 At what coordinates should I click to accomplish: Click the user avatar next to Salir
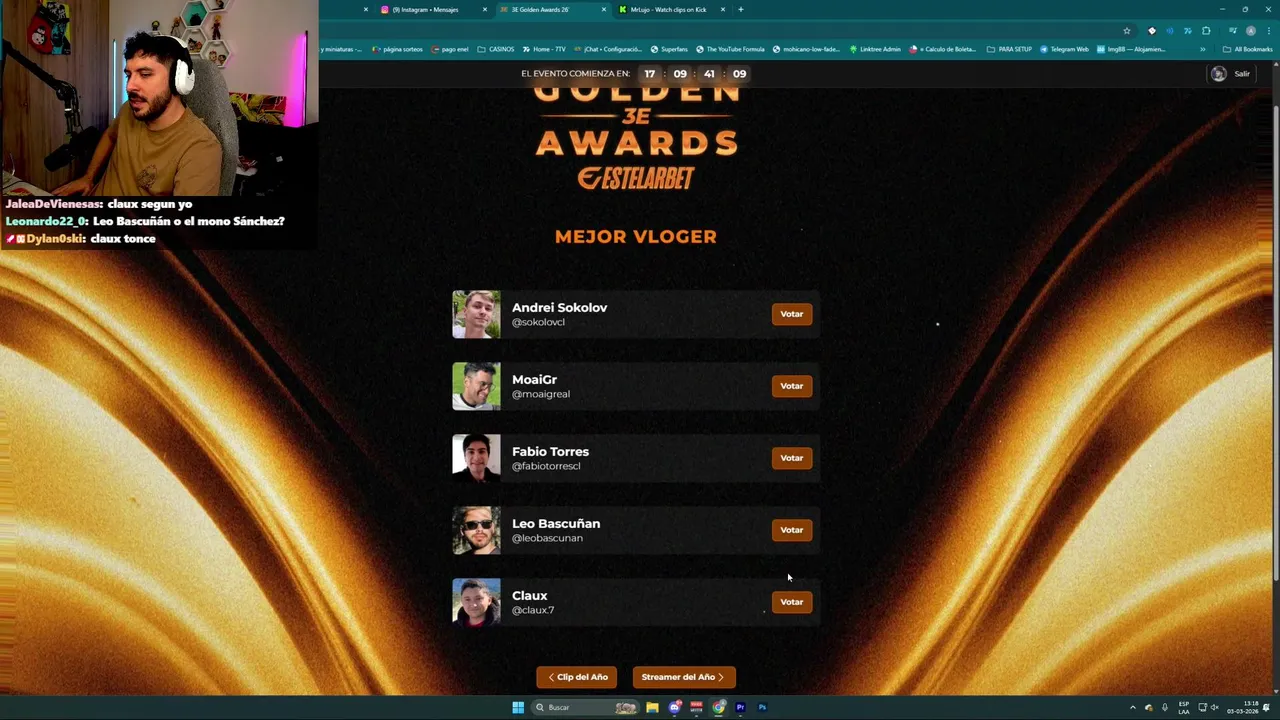(1218, 74)
